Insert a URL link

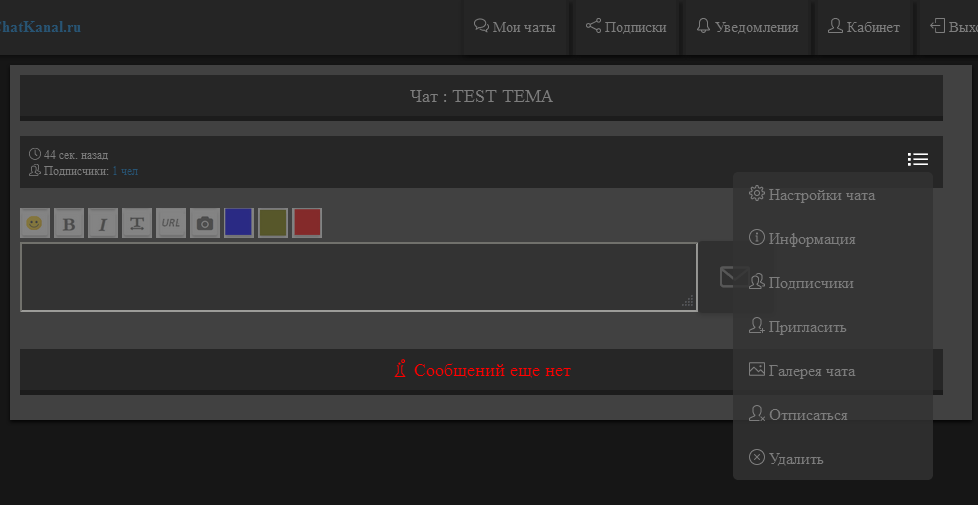coord(171,223)
